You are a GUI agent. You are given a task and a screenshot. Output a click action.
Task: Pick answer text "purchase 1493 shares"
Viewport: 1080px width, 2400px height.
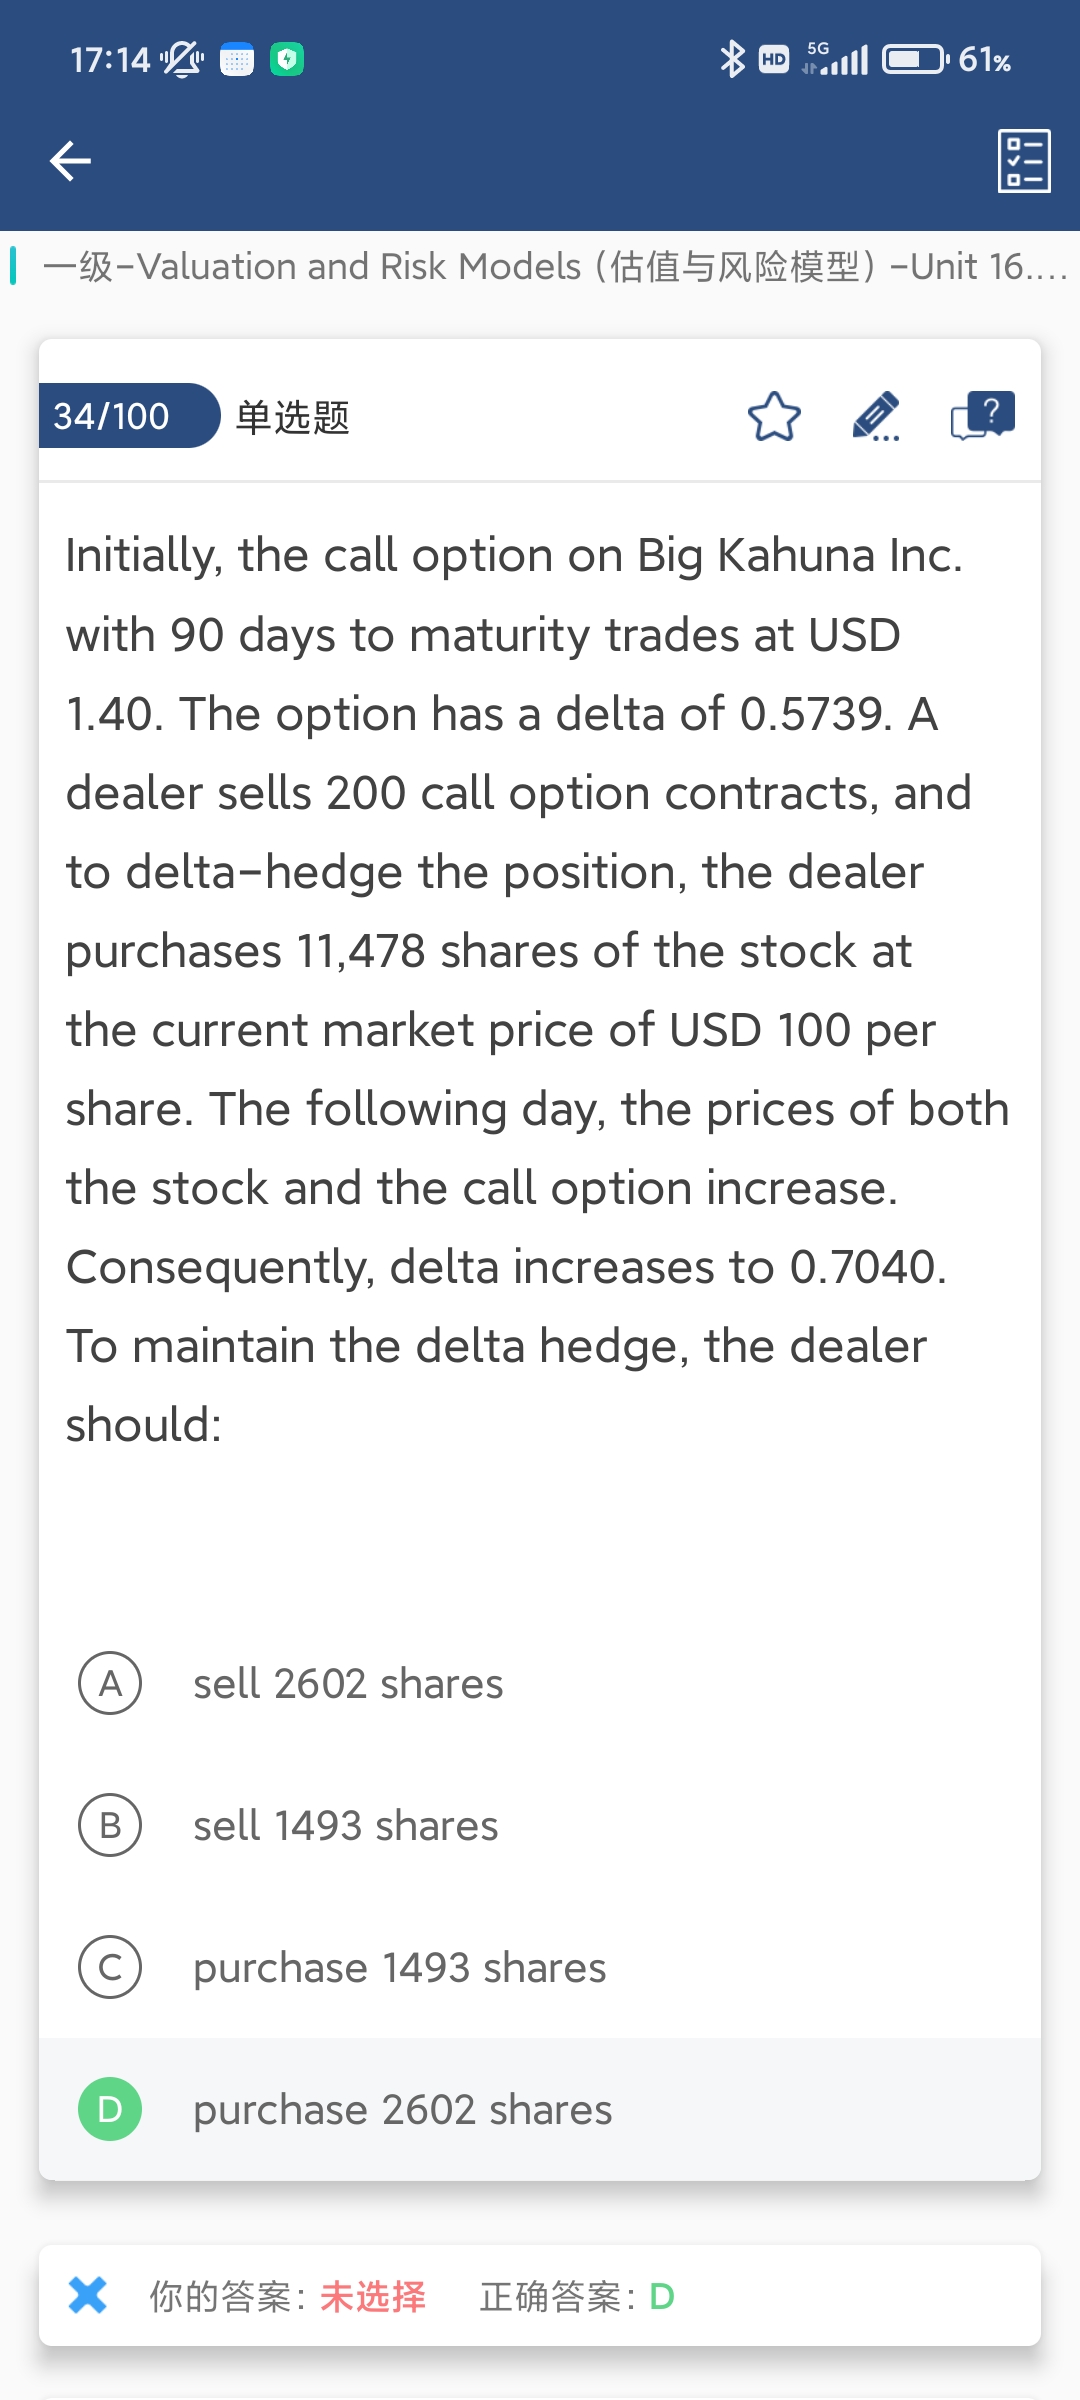pos(400,1968)
